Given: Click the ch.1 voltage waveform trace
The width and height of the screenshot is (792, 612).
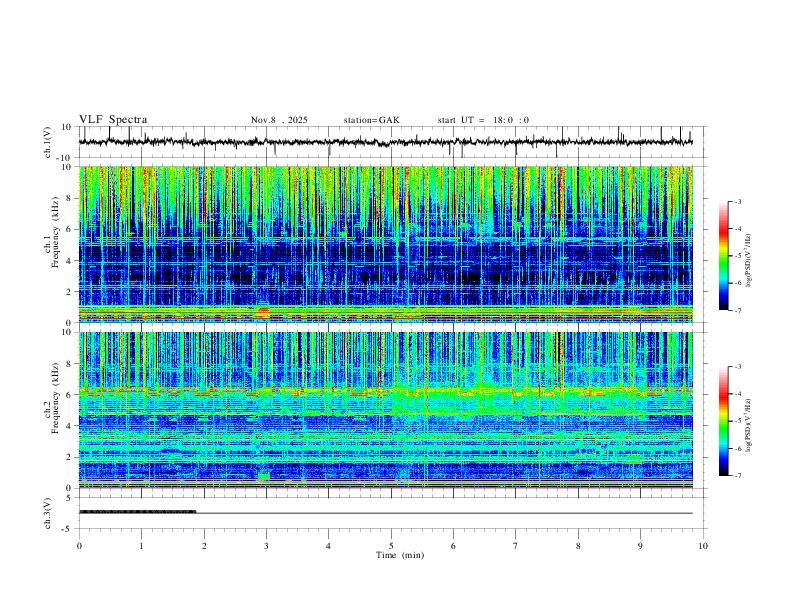Looking at the screenshot, I should (x=385, y=142).
